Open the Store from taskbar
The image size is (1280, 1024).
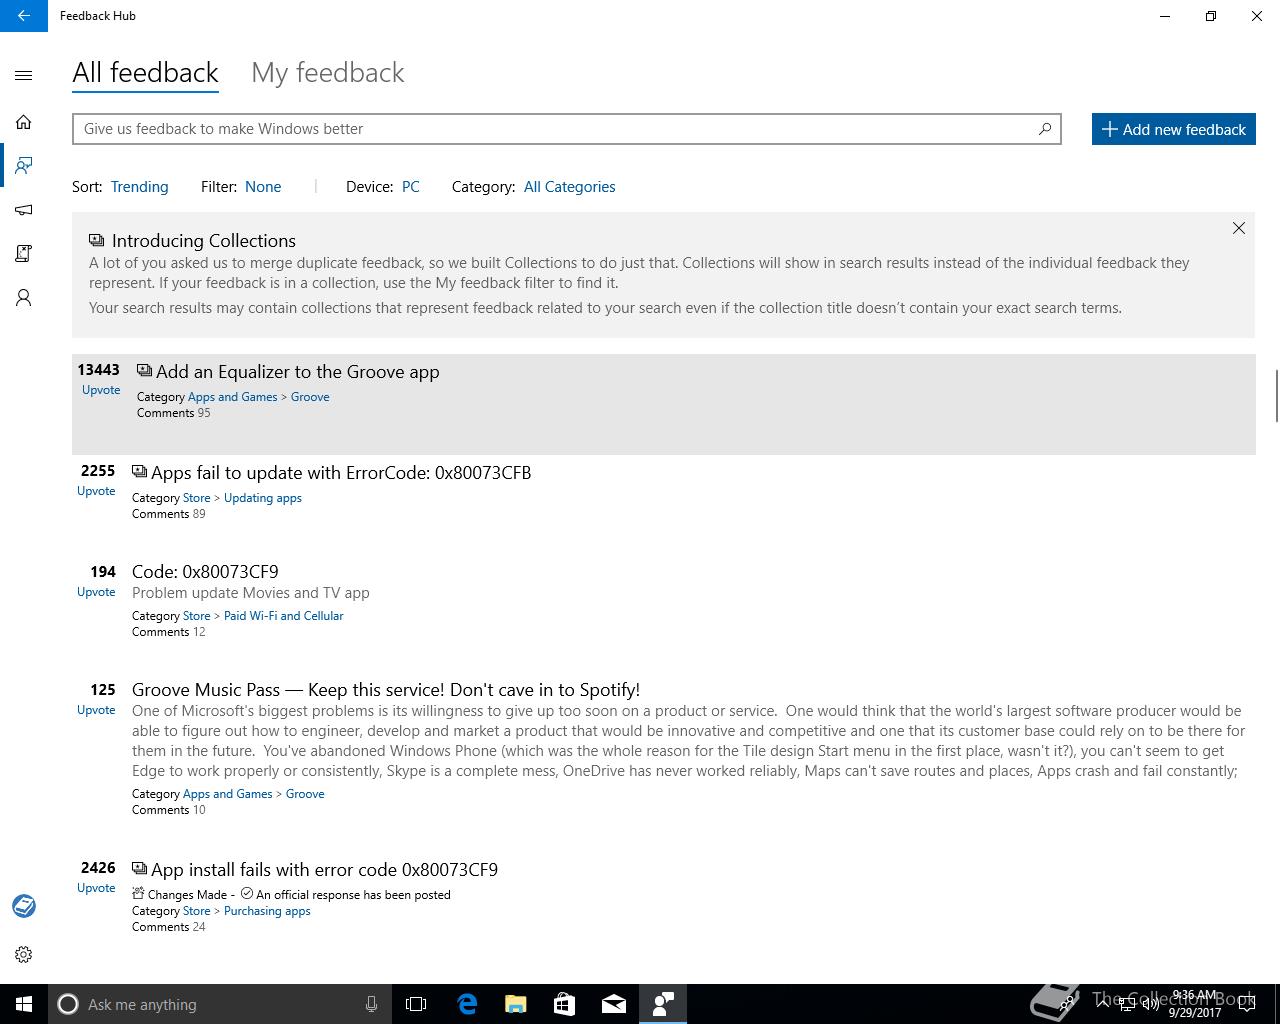tap(564, 1004)
